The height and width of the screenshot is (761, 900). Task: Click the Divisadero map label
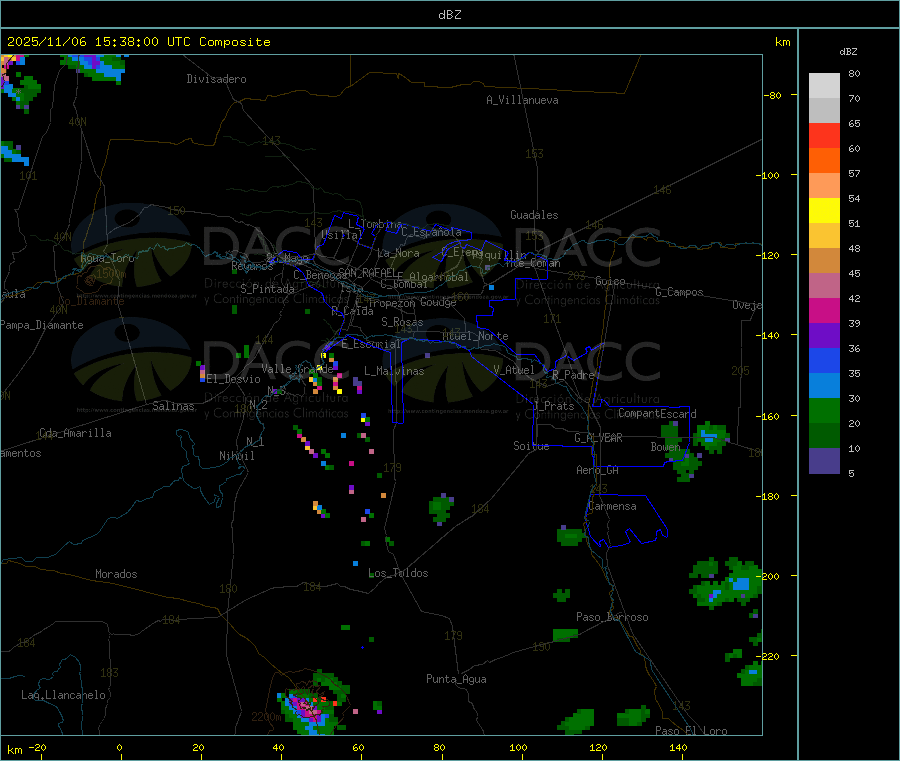(x=216, y=79)
